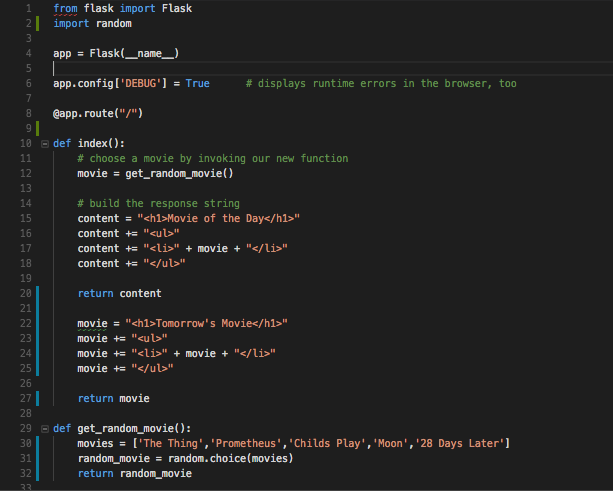Click 'import random' statement
The width and height of the screenshot is (613, 491).
tap(93, 23)
